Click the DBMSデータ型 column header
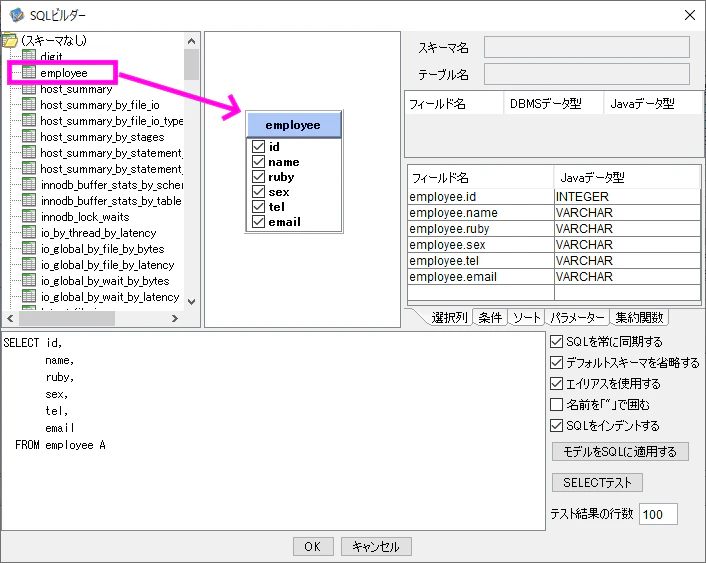Viewport: 706px width, 563px height. (x=553, y=104)
